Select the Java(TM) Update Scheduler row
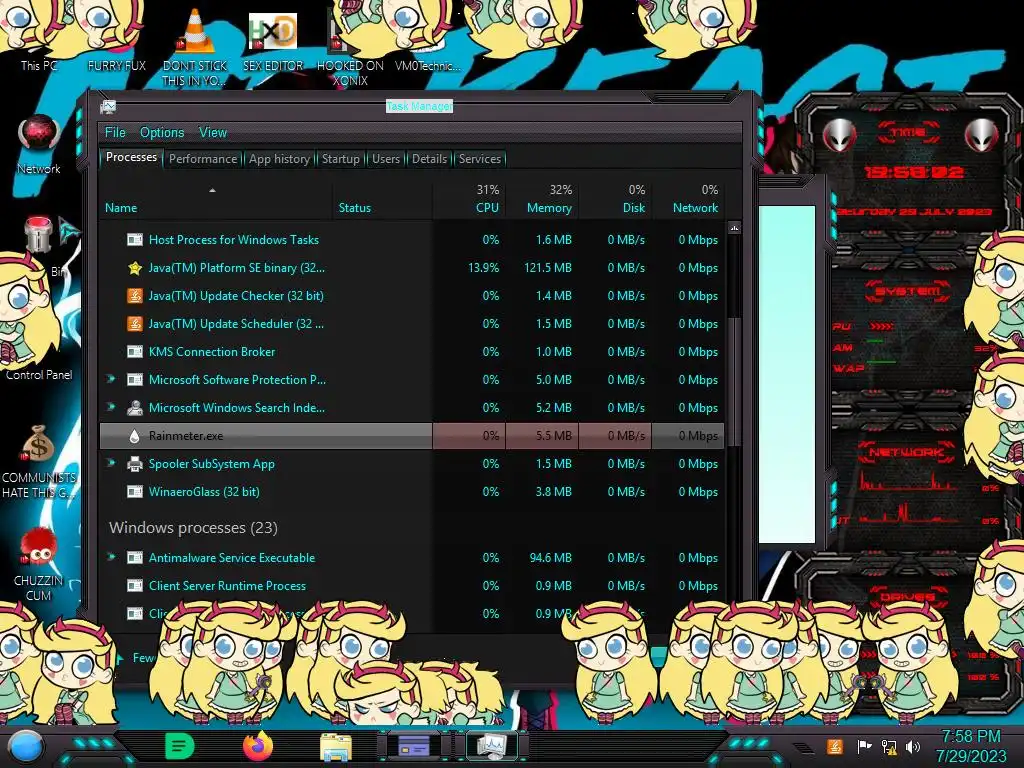The width and height of the screenshot is (1024, 768). 411,324
